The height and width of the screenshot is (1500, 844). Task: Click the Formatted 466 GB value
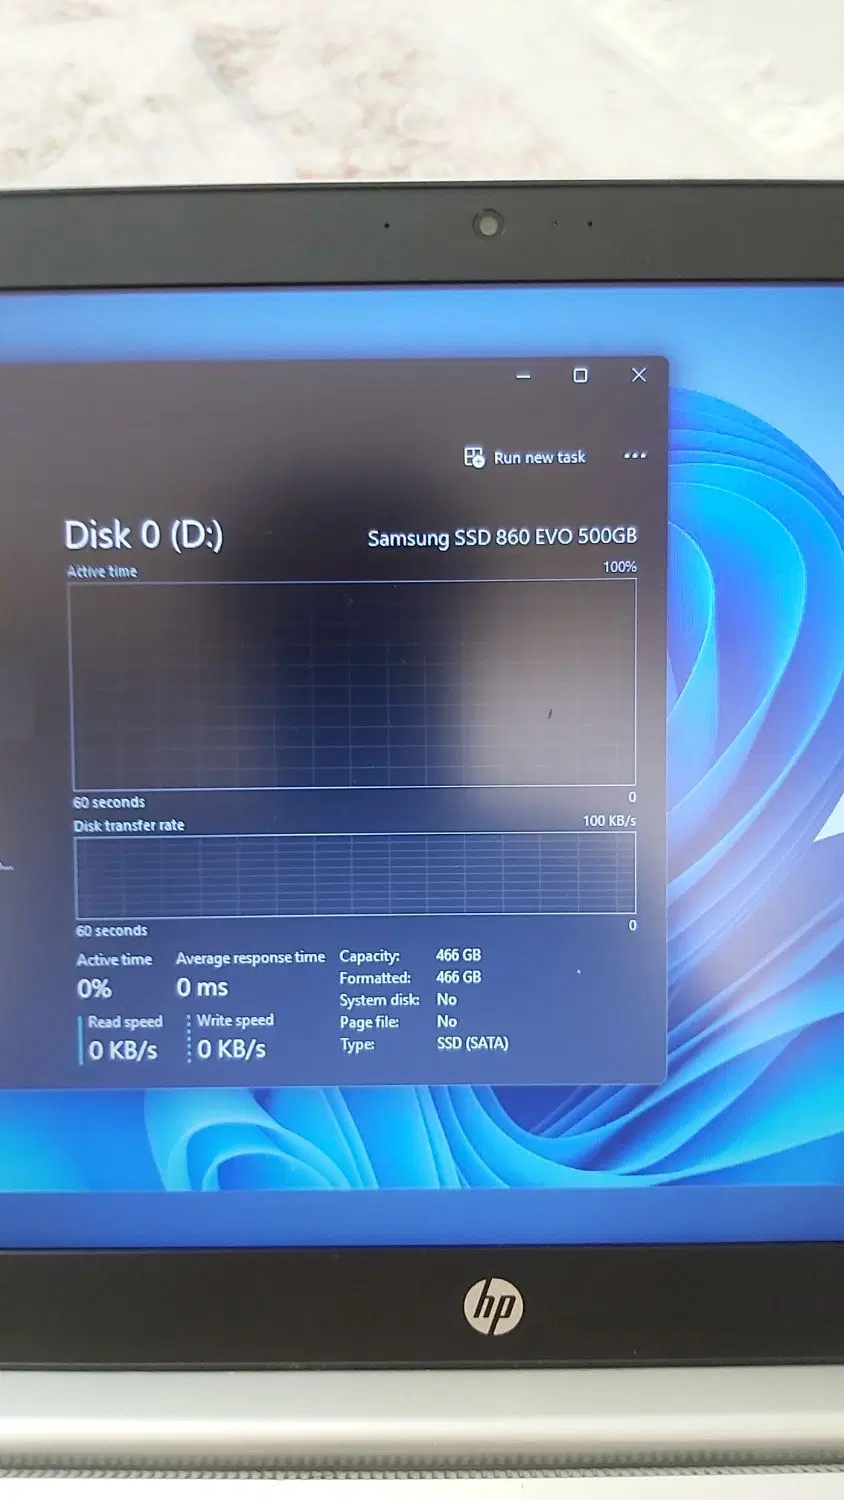[458, 977]
